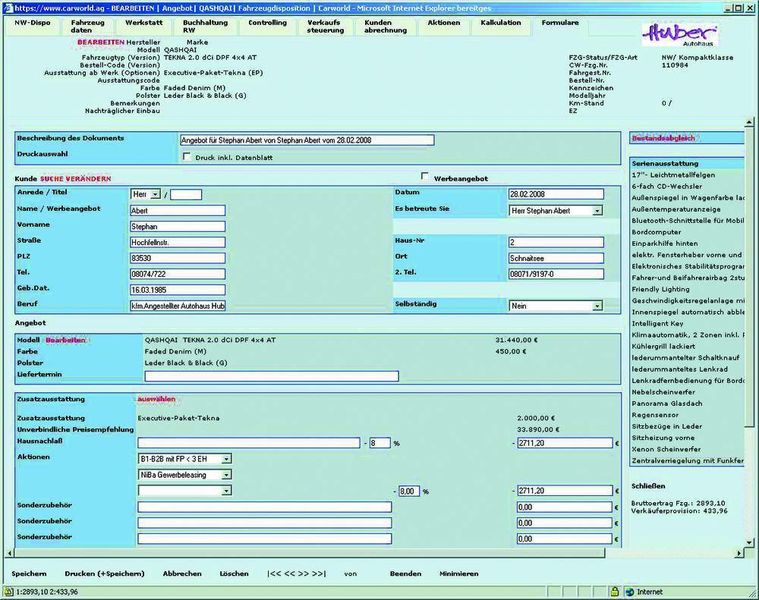
Task: Select the Formulare tab
Action: (x=560, y=23)
